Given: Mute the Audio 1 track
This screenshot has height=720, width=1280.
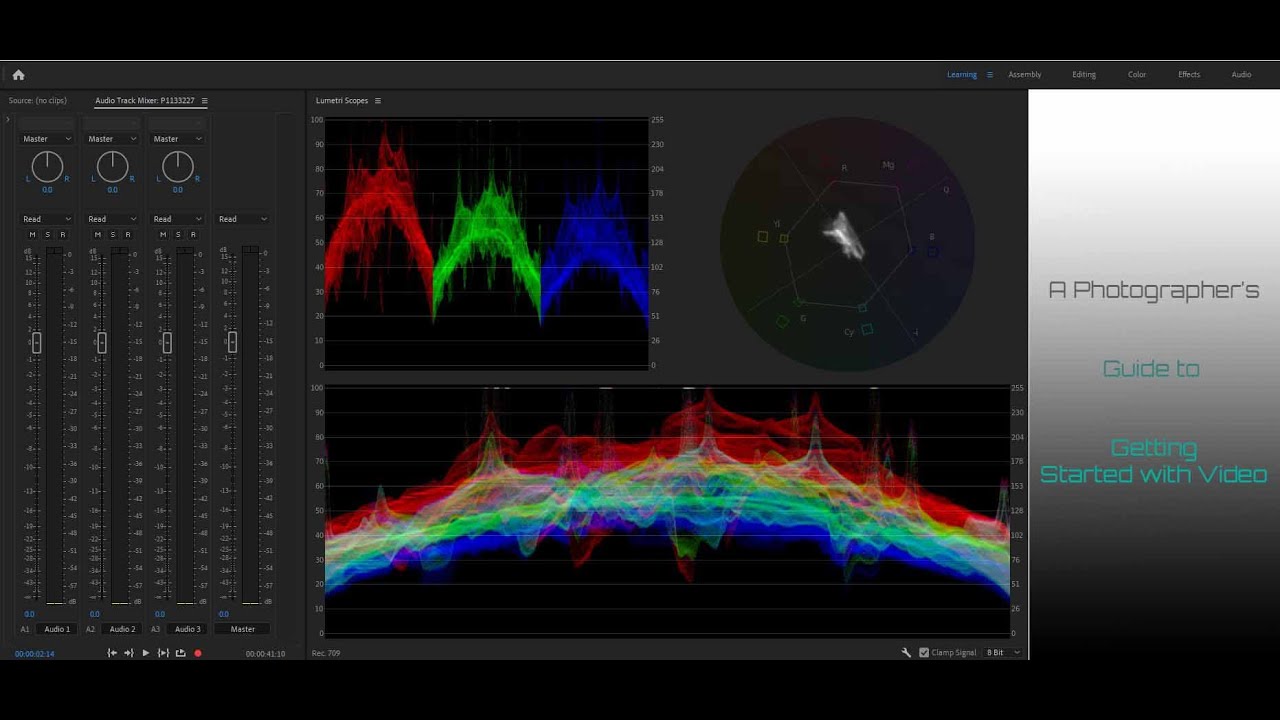Looking at the screenshot, I should pos(32,235).
